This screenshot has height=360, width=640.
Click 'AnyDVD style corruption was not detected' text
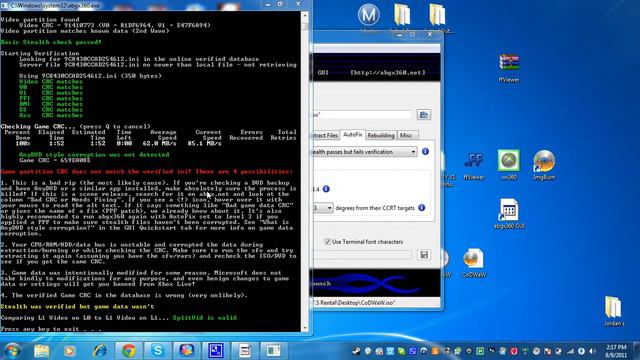click(94, 155)
